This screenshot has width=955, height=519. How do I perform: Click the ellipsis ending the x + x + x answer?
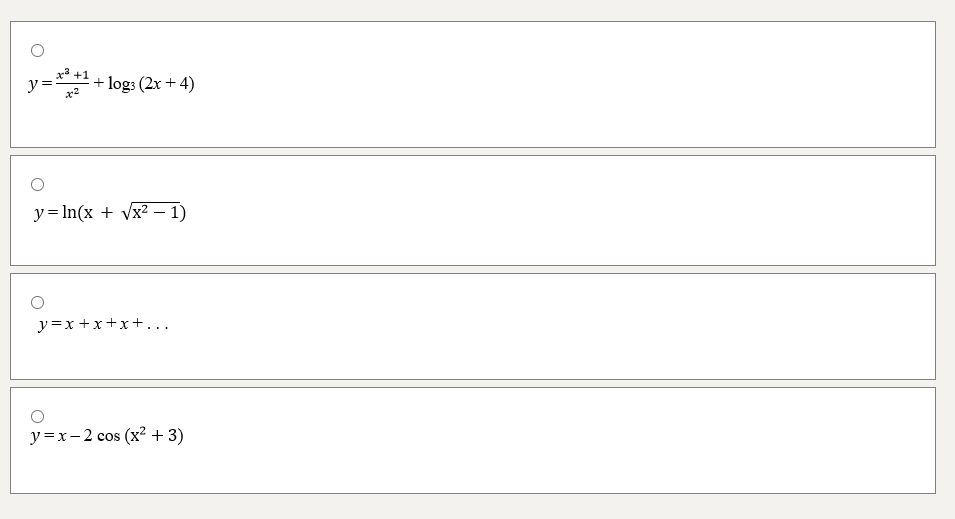(x=158, y=325)
